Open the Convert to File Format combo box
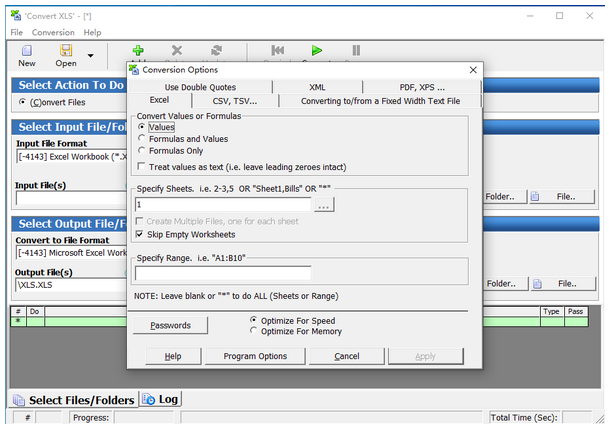This screenshot has height=428, width=609. click(x=72, y=253)
